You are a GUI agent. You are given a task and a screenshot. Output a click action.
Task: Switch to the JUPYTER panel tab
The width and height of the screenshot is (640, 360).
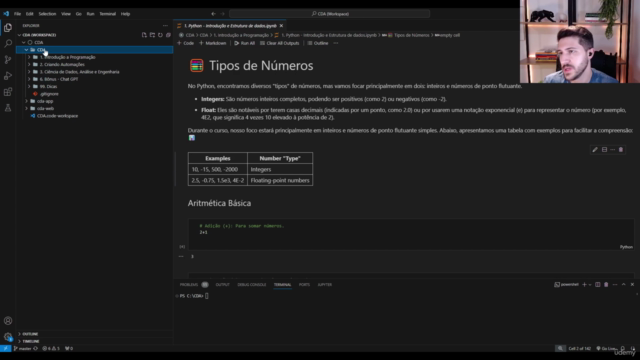(x=324, y=284)
